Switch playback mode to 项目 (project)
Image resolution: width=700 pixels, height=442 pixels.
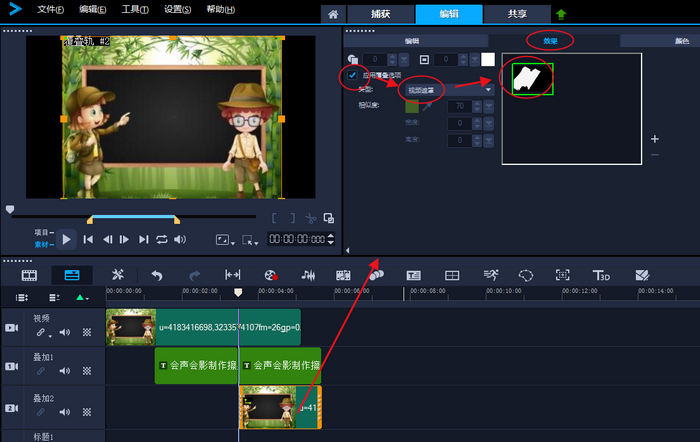pyautogui.click(x=42, y=232)
